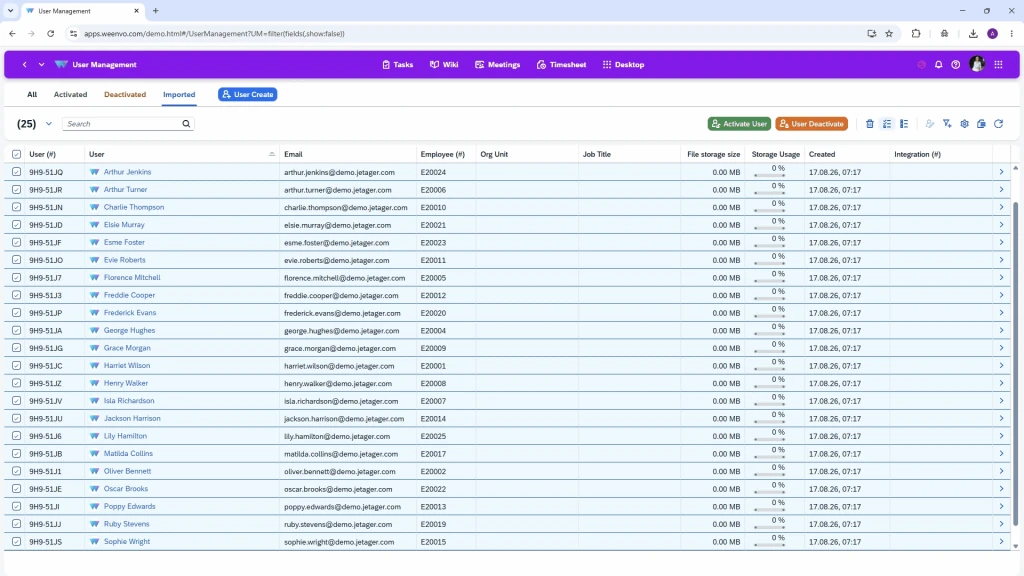Expand Harriet Wilson row details chevron
The height and width of the screenshot is (576, 1024).
1001,366
